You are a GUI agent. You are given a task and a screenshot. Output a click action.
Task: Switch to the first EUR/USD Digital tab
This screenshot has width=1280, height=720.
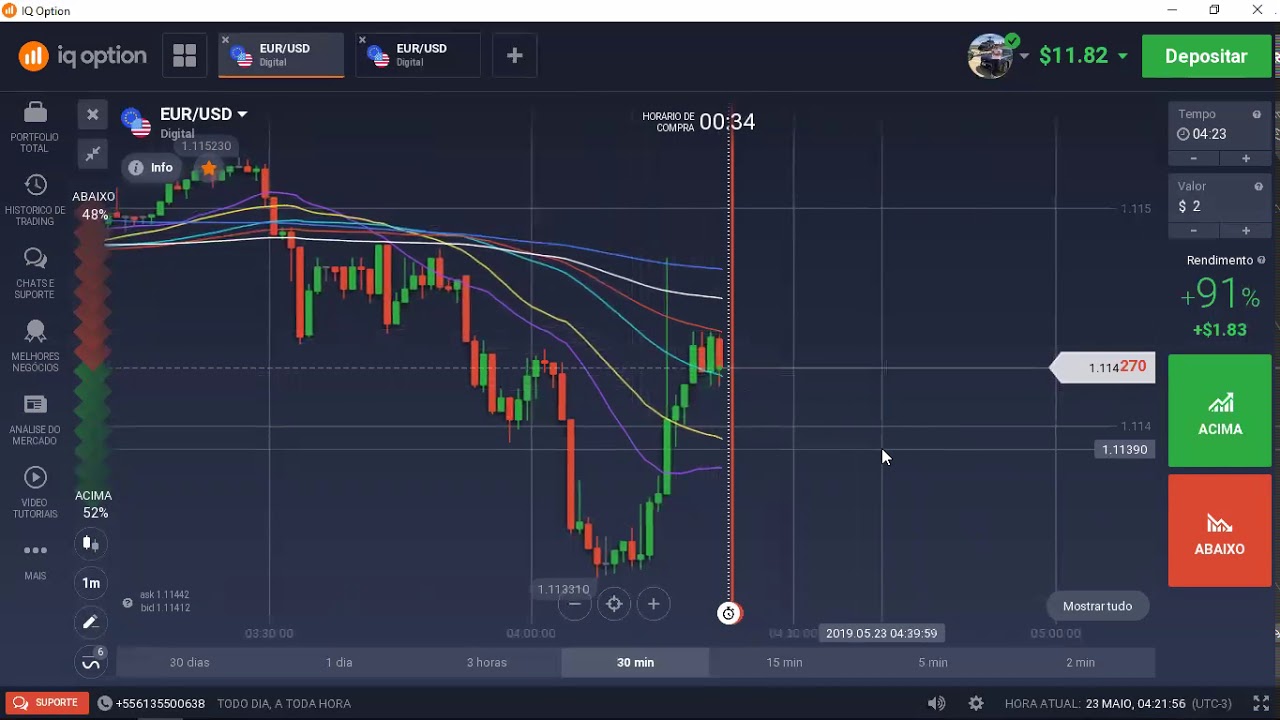click(x=281, y=55)
